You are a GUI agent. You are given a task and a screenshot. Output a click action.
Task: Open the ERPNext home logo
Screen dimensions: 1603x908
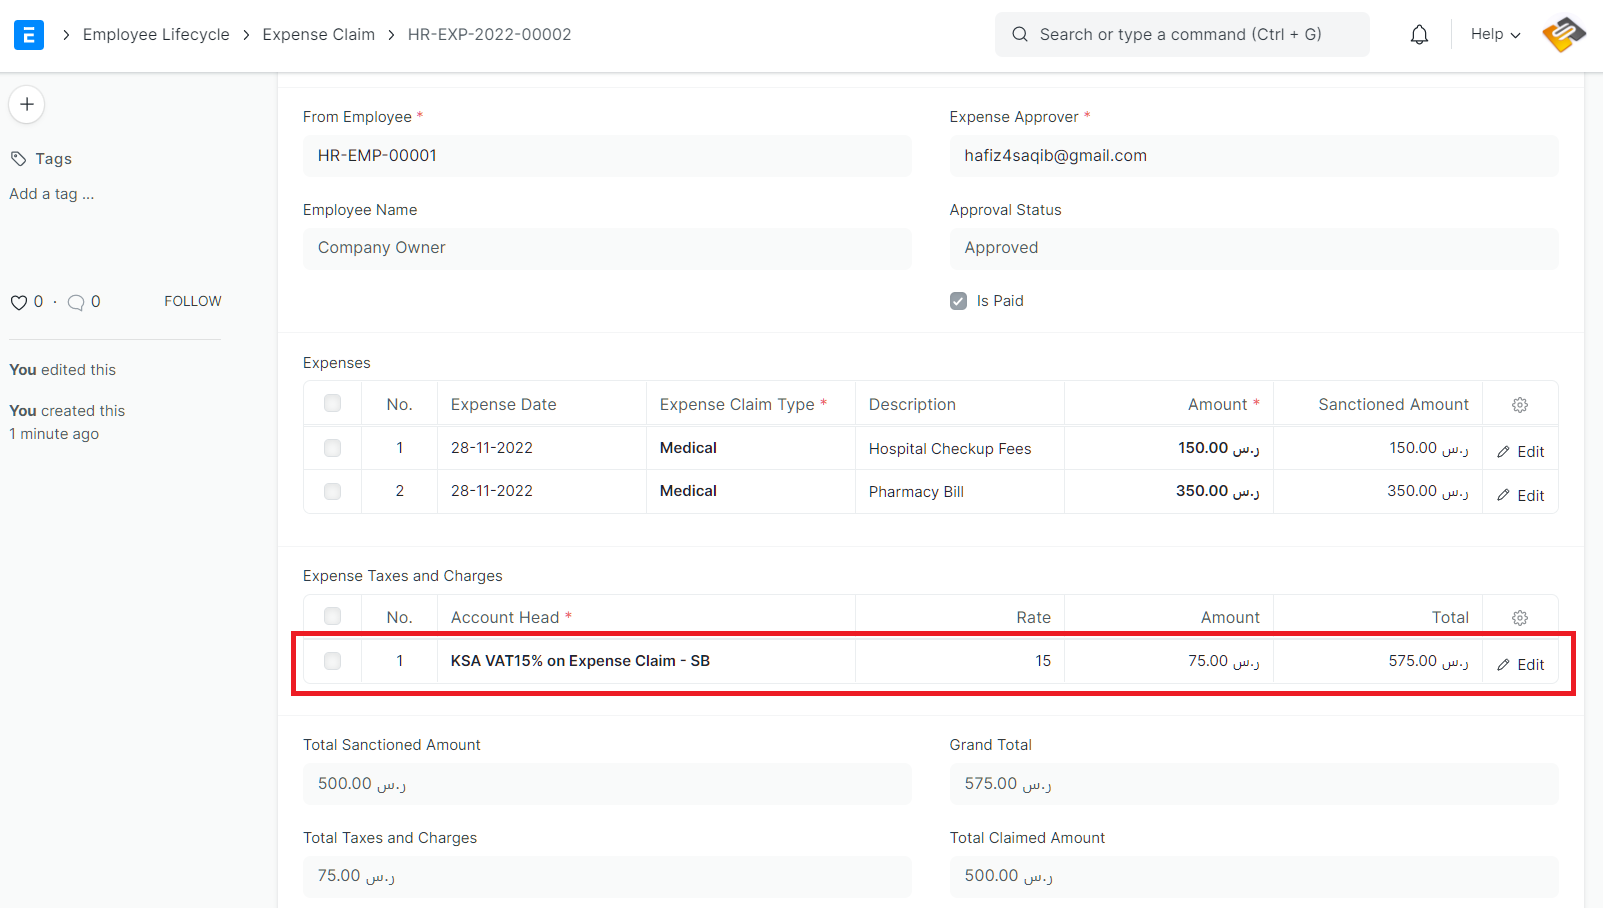point(29,35)
